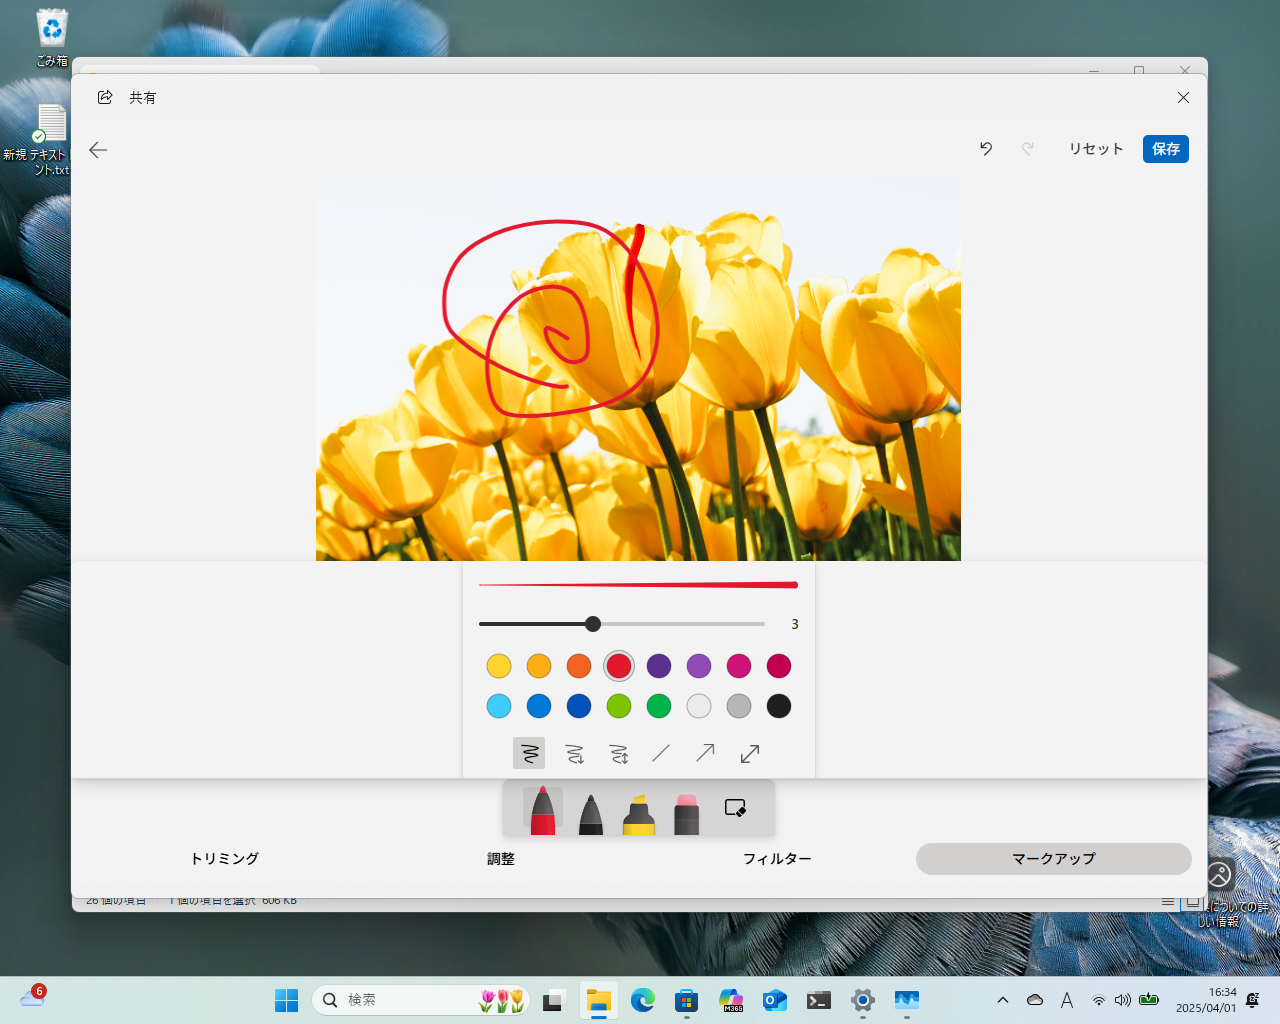This screenshot has height=1024, width=1280.
Task: Pick the white color swatch
Action: 699,706
